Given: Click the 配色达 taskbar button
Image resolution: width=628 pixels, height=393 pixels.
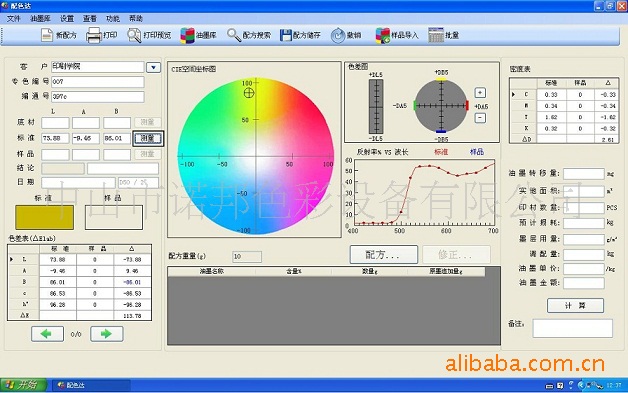Looking at the screenshot, I should pos(91,385).
